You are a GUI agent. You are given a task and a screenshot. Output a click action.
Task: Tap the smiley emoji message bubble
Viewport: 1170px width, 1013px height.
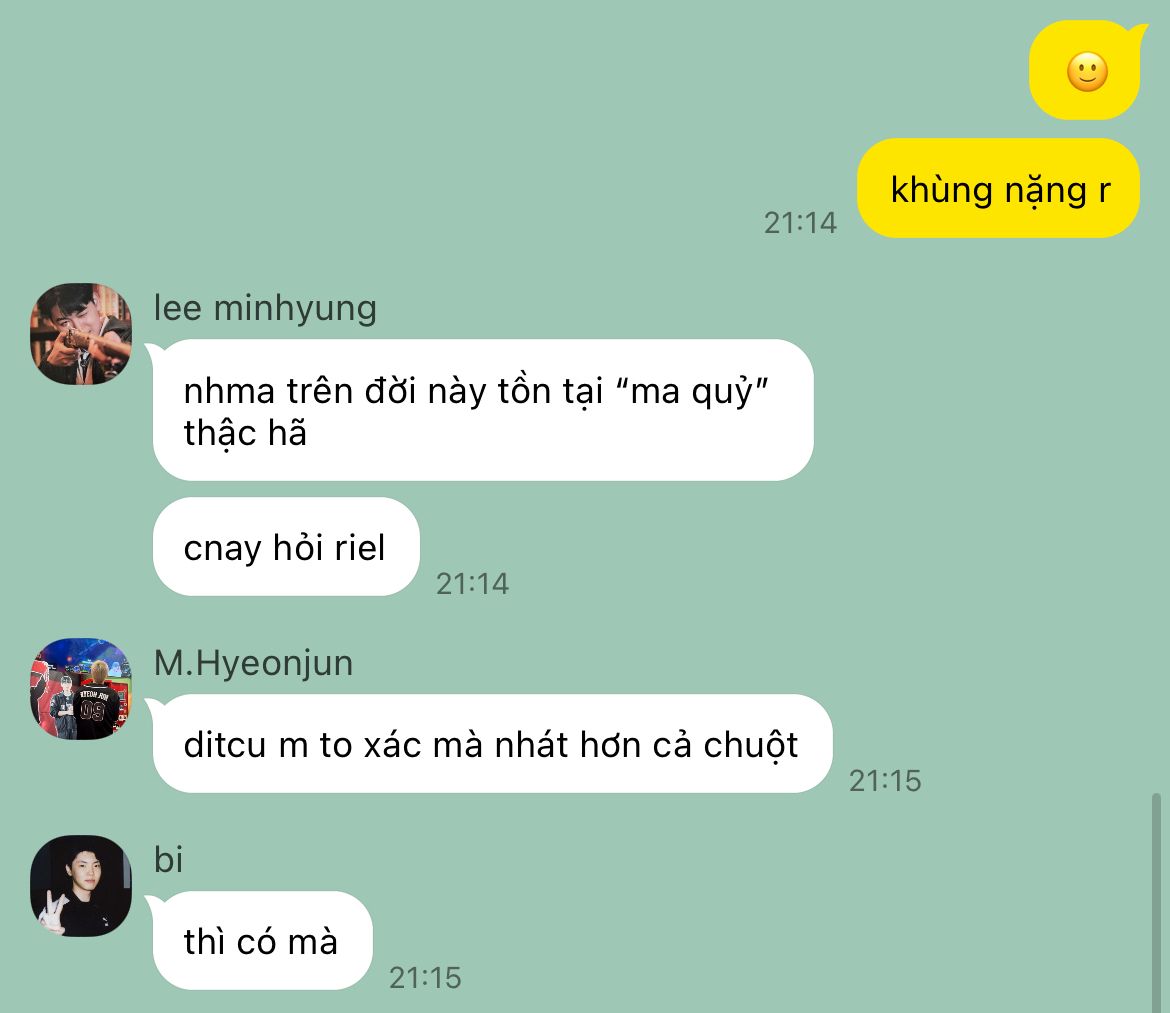coord(1087,70)
